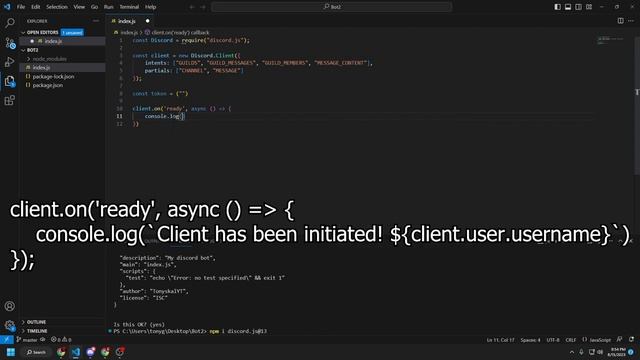Viewport: 640px width, 360px height.
Task: Open Customize Layout in title bar
Action: [x=589, y=7]
